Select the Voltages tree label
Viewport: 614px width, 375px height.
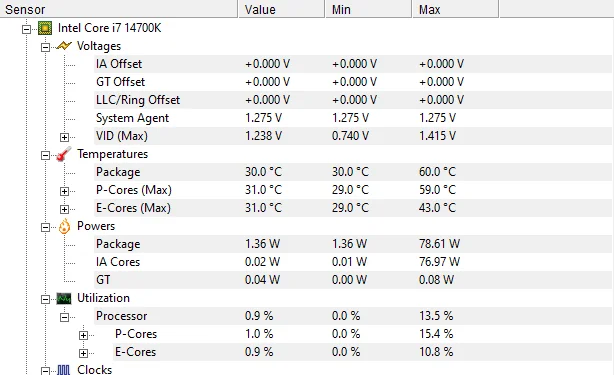(x=99, y=46)
